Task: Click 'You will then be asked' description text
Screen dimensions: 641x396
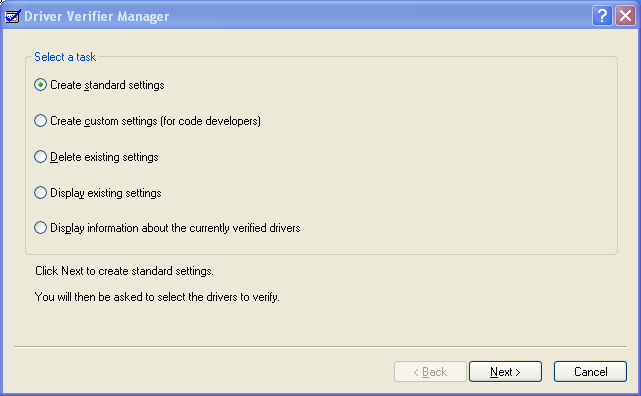Action: click(x=157, y=297)
